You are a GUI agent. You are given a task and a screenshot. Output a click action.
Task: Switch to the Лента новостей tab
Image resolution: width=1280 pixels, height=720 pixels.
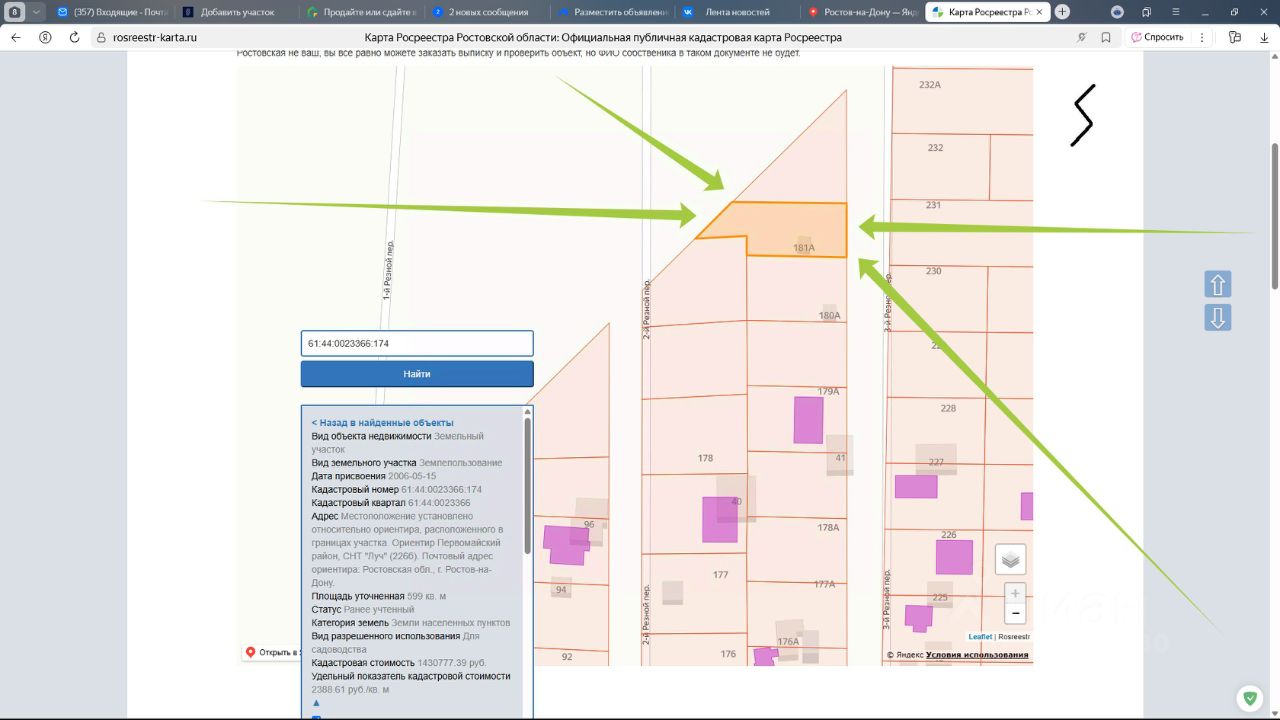point(736,12)
